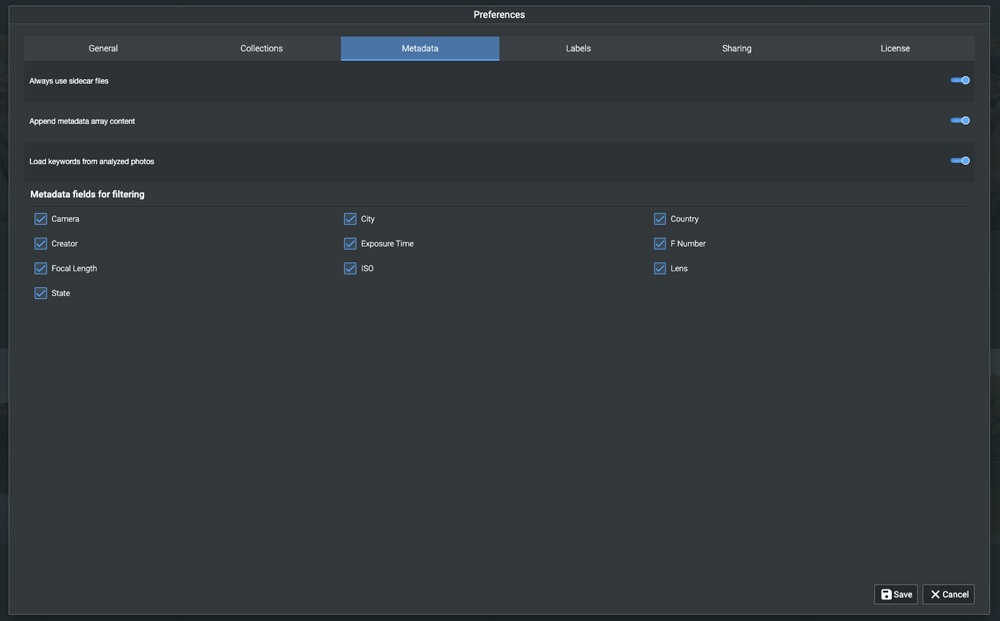Toggle the Creator checkbox

[x=41, y=244]
